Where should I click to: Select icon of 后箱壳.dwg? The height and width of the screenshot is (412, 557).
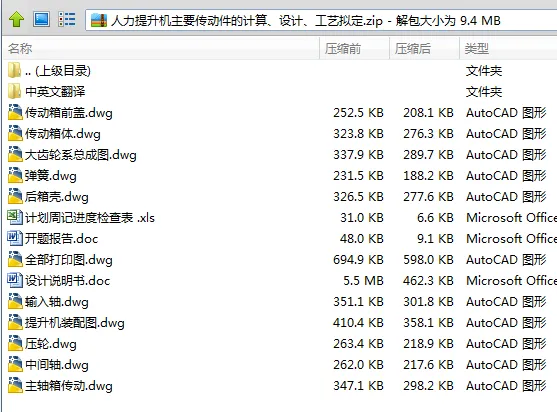click(x=15, y=196)
